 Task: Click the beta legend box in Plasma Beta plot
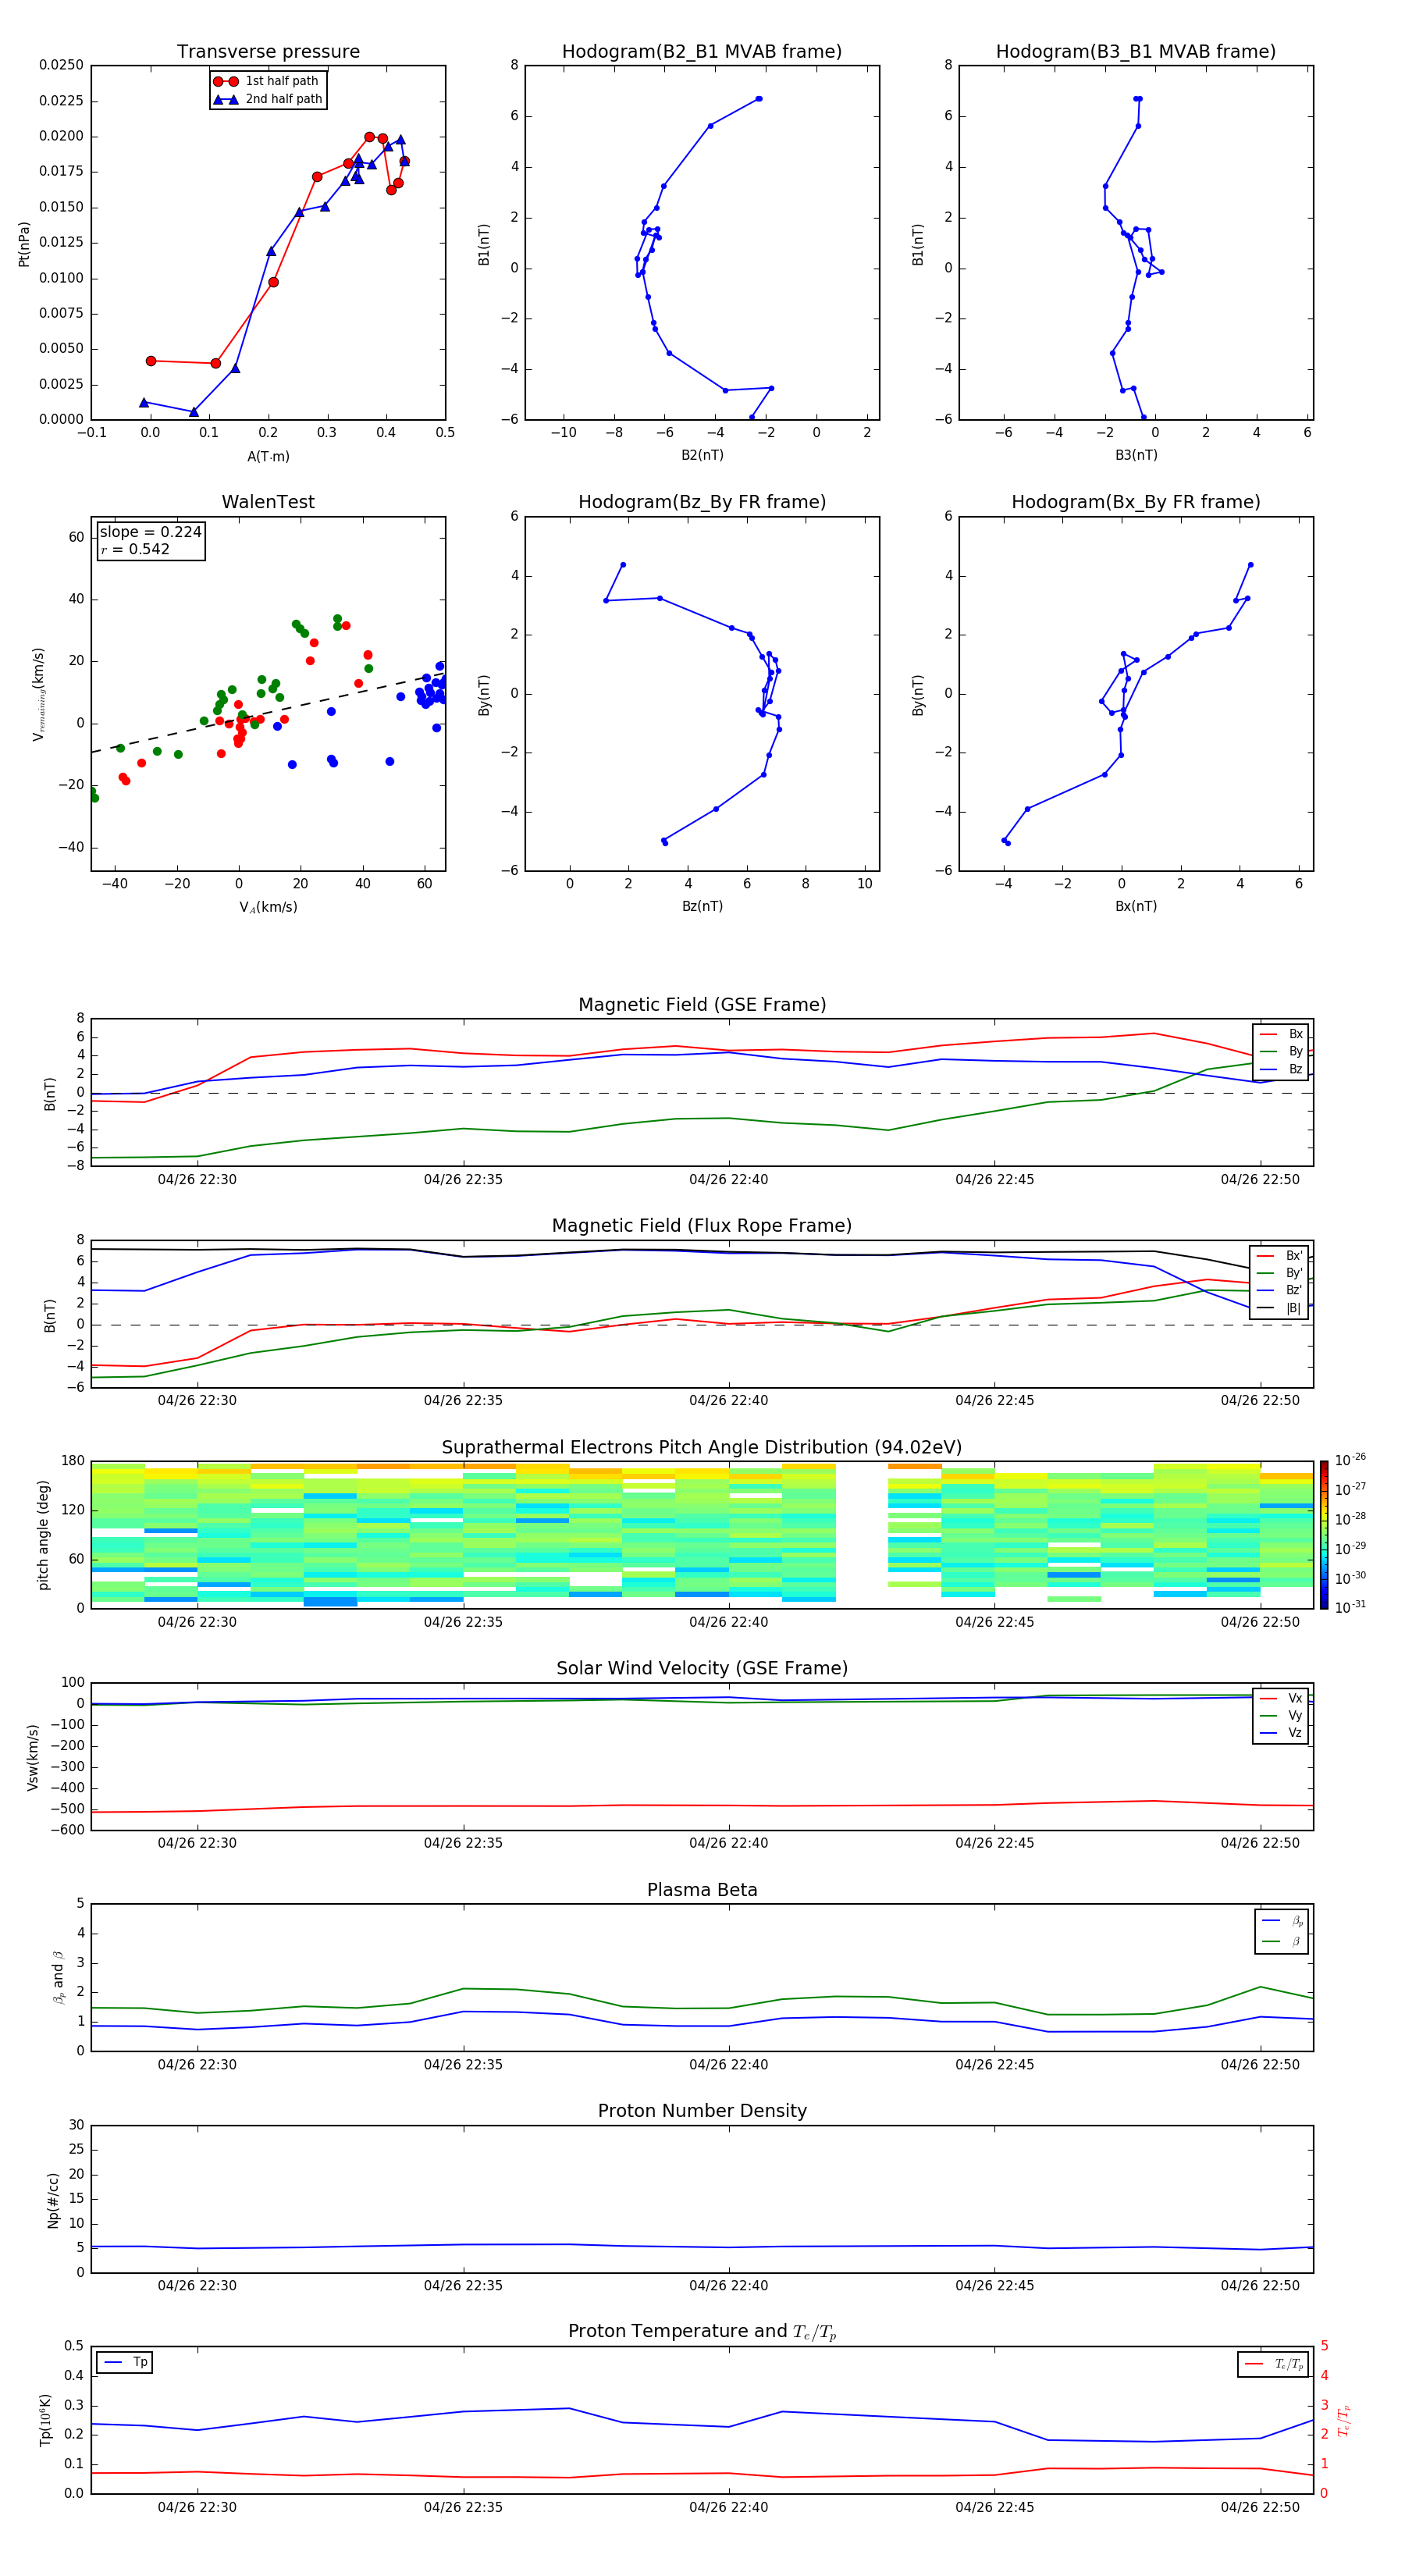[1282, 1931]
